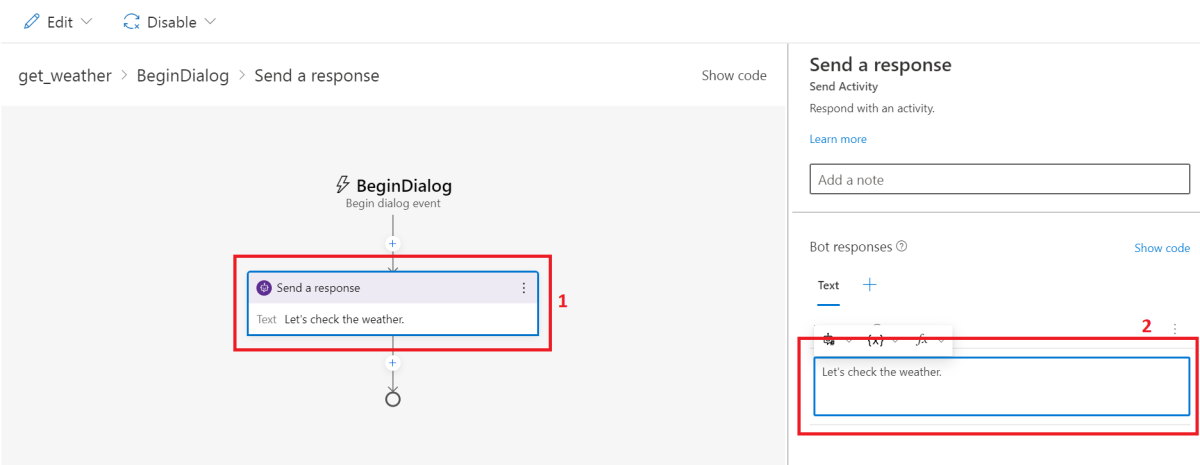This screenshot has width=1200, height=465.
Task: Open the Send a response node's more options
Action: click(x=523, y=288)
